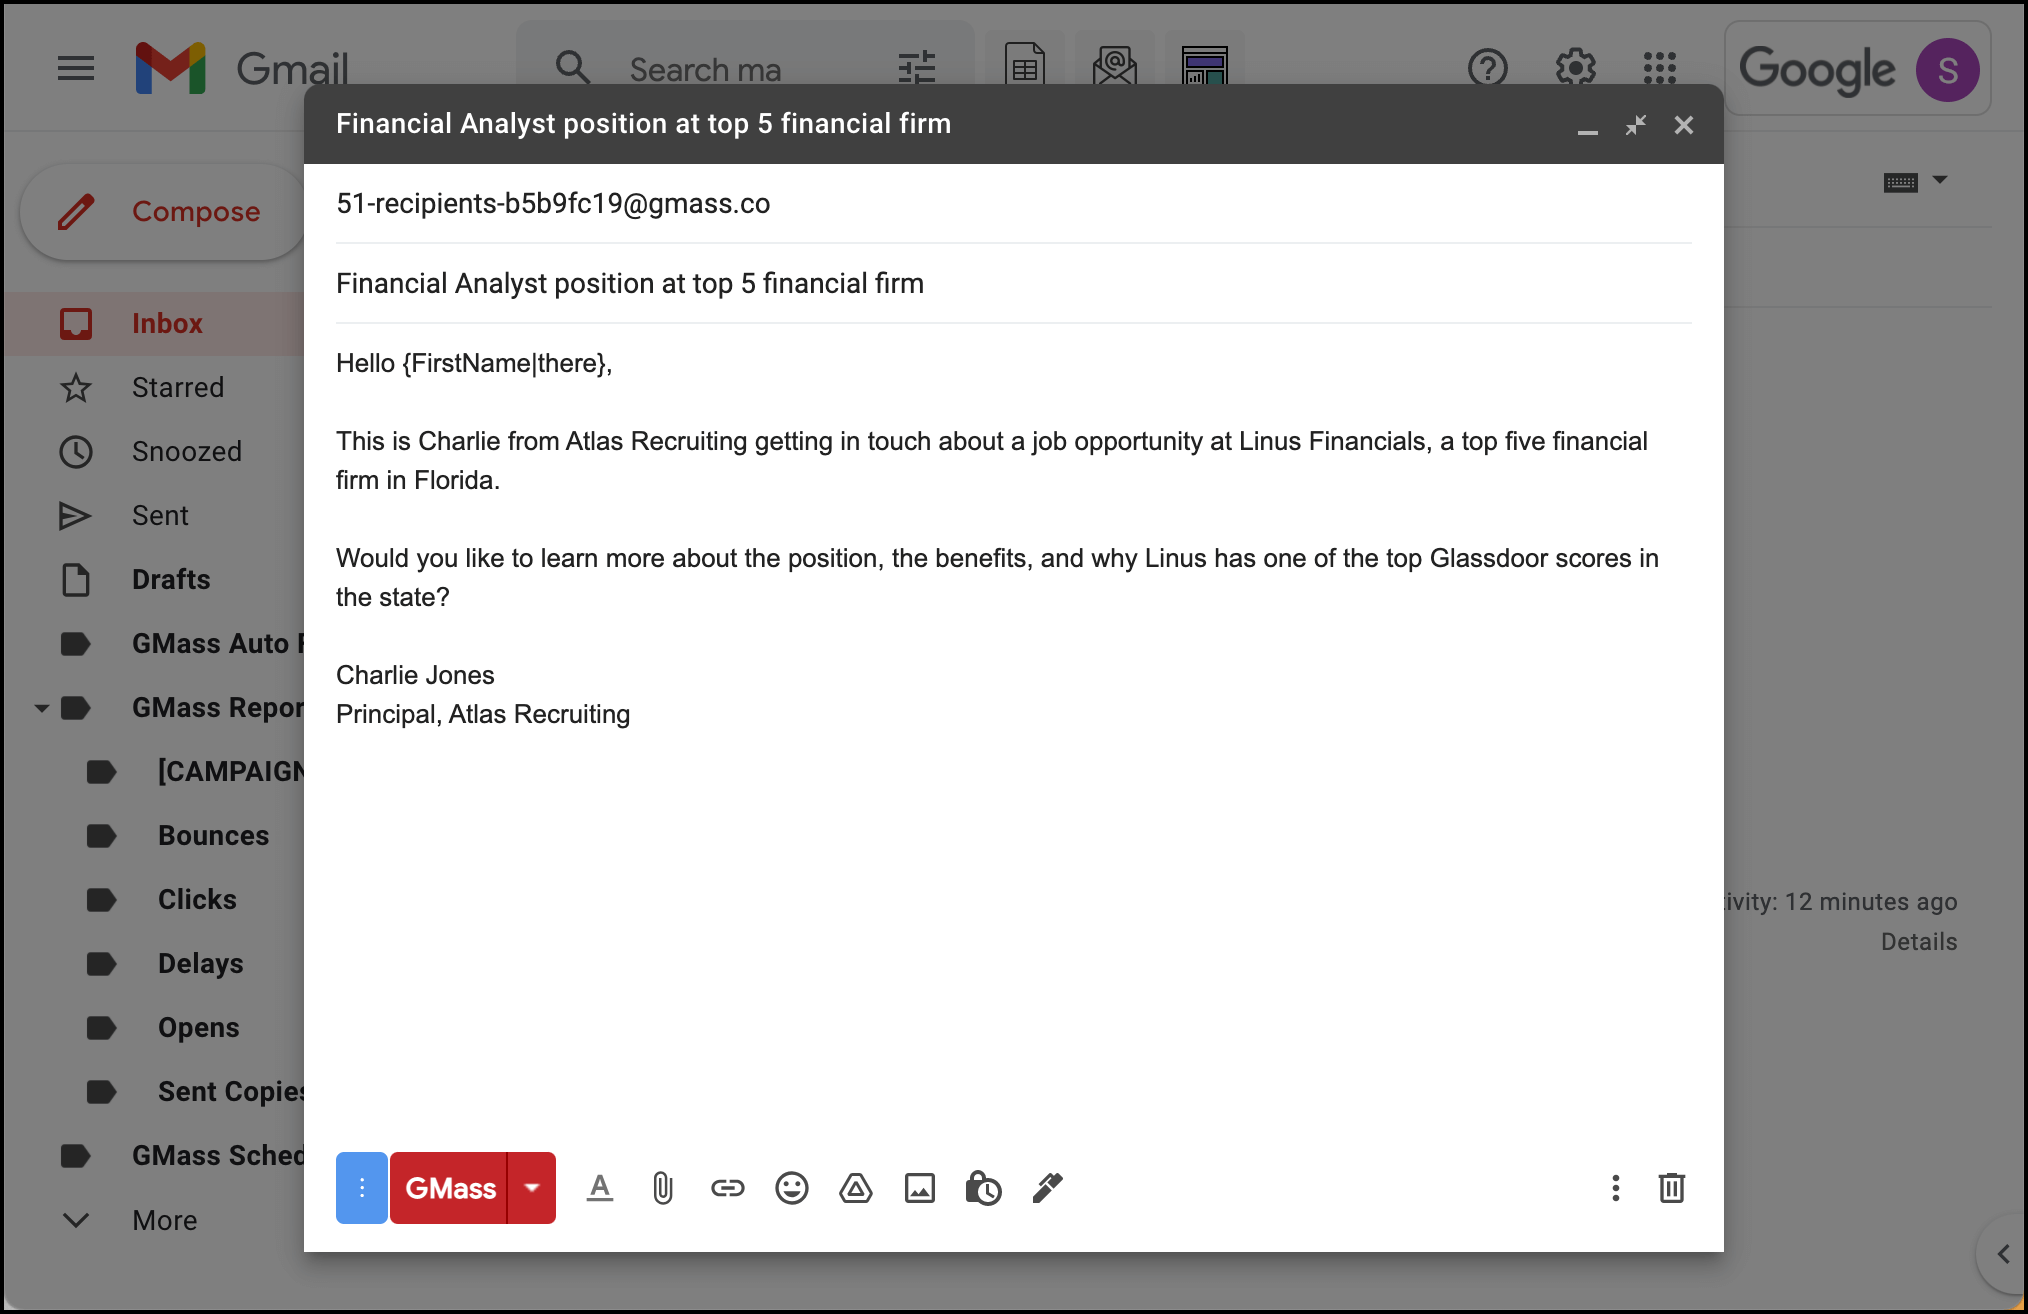Click the Gmail logo
Image resolution: width=2028 pixels, height=1314 pixels.
242,69
